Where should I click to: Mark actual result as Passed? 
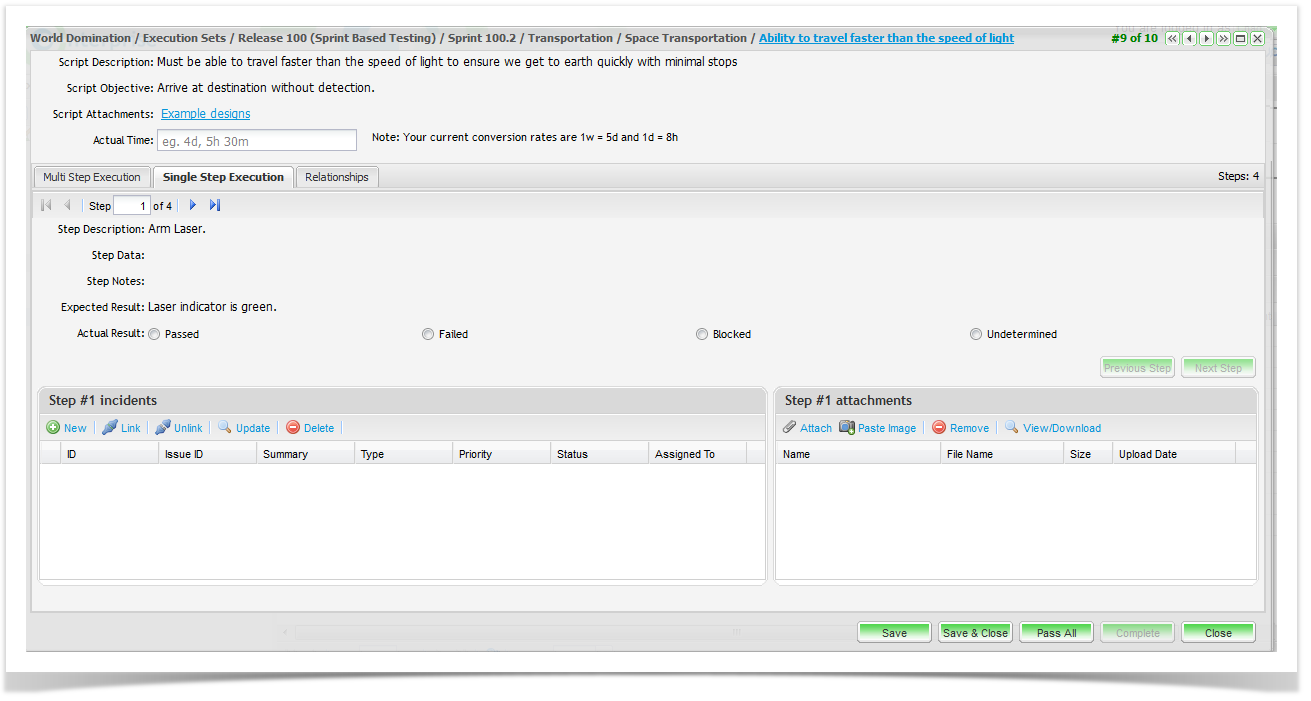pos(155,334)
